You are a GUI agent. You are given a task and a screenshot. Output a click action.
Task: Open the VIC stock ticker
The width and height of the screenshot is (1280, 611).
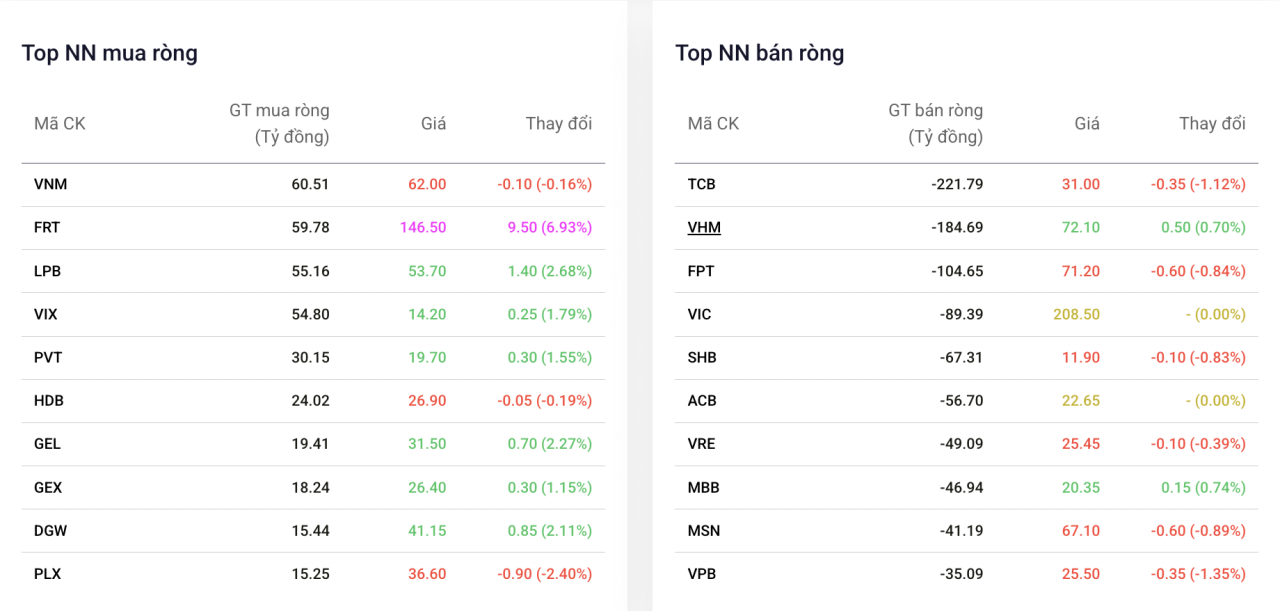tap(700, 314)
